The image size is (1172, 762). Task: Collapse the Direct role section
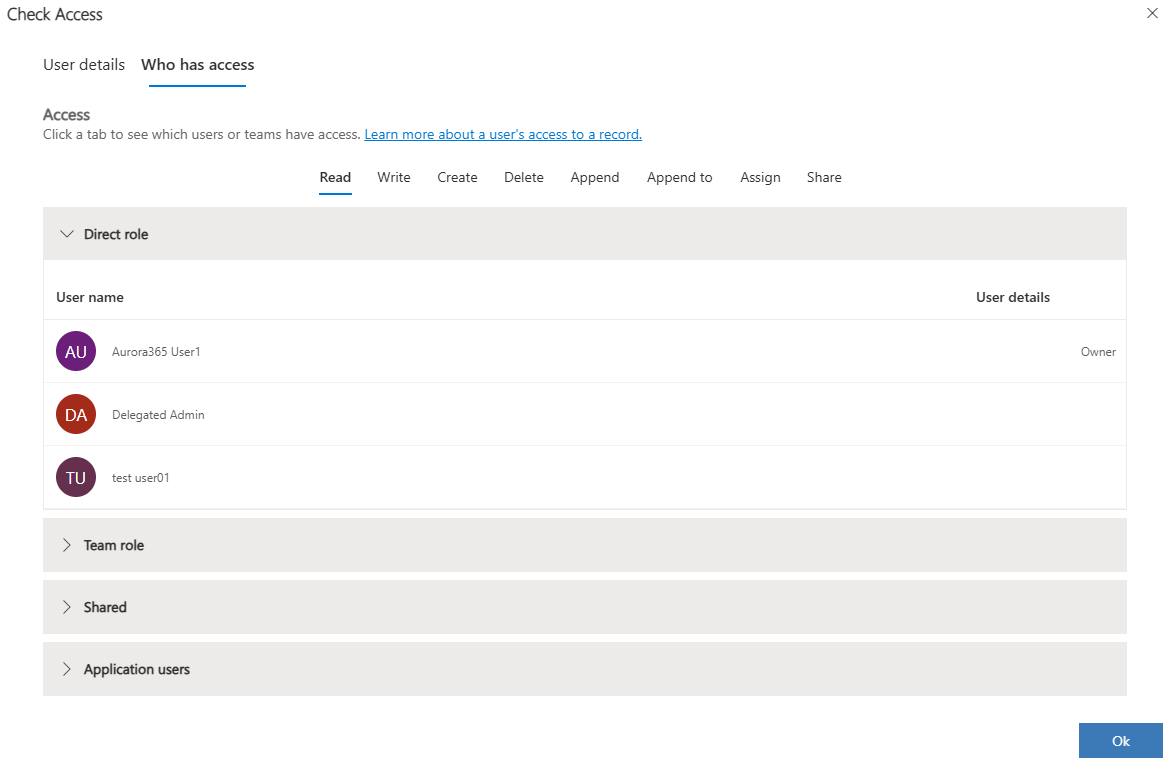point(67,233)
